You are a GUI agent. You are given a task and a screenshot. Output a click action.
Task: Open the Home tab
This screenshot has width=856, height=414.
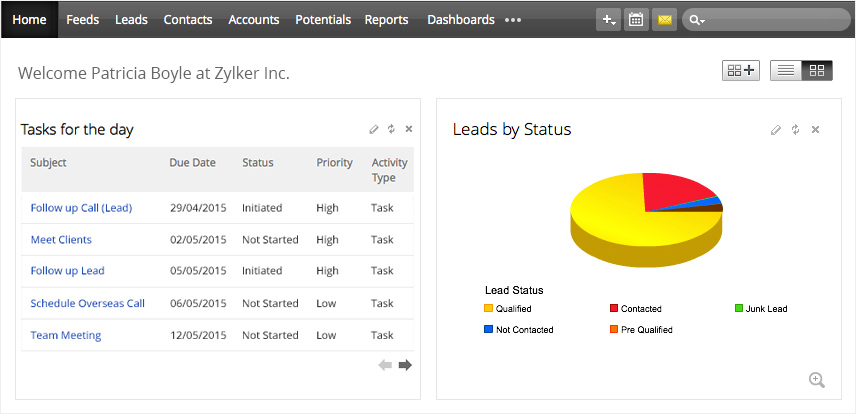point(29,20)
